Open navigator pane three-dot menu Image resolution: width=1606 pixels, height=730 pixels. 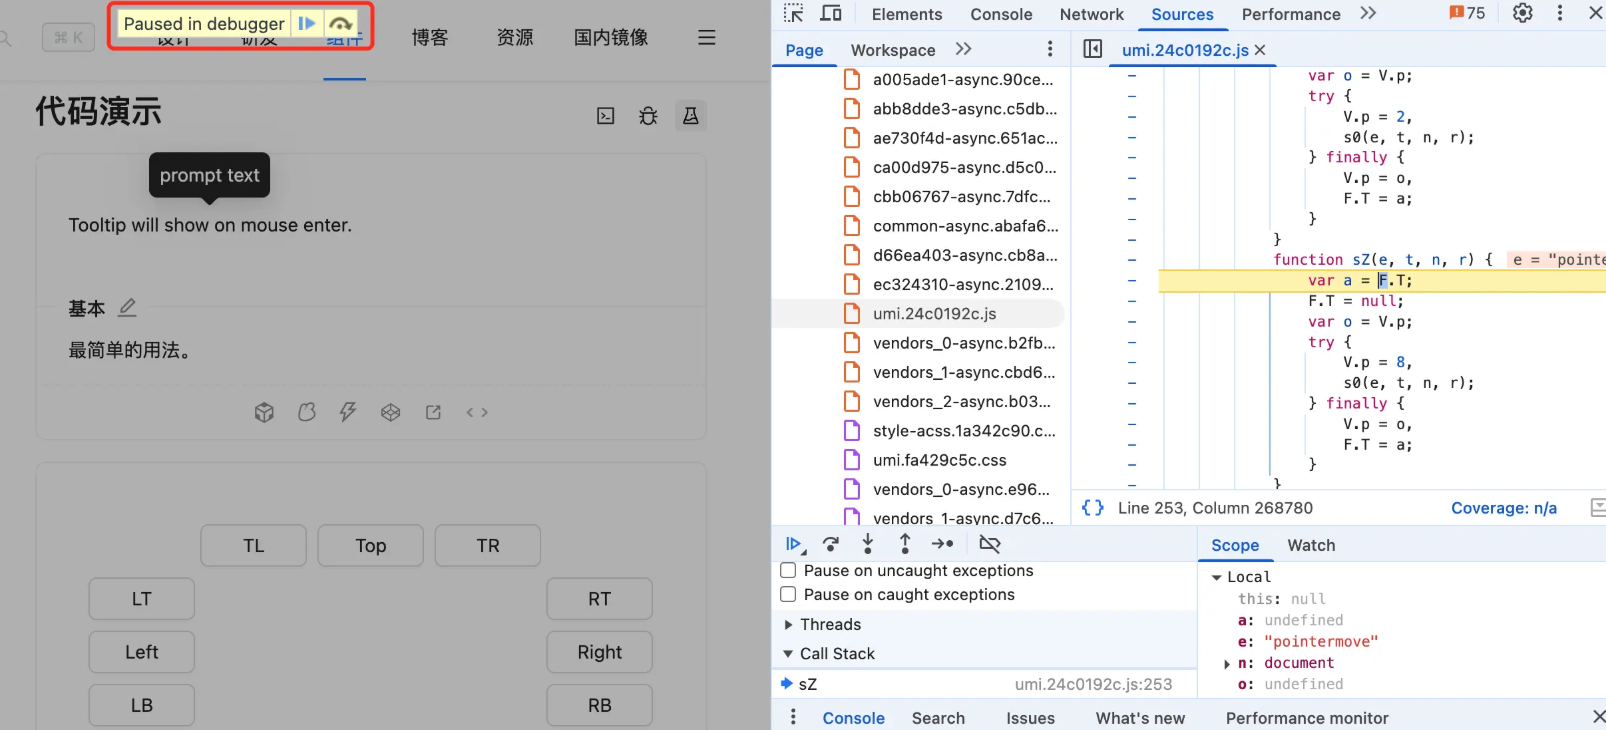pyautogui.click(x=1049, y=49)
